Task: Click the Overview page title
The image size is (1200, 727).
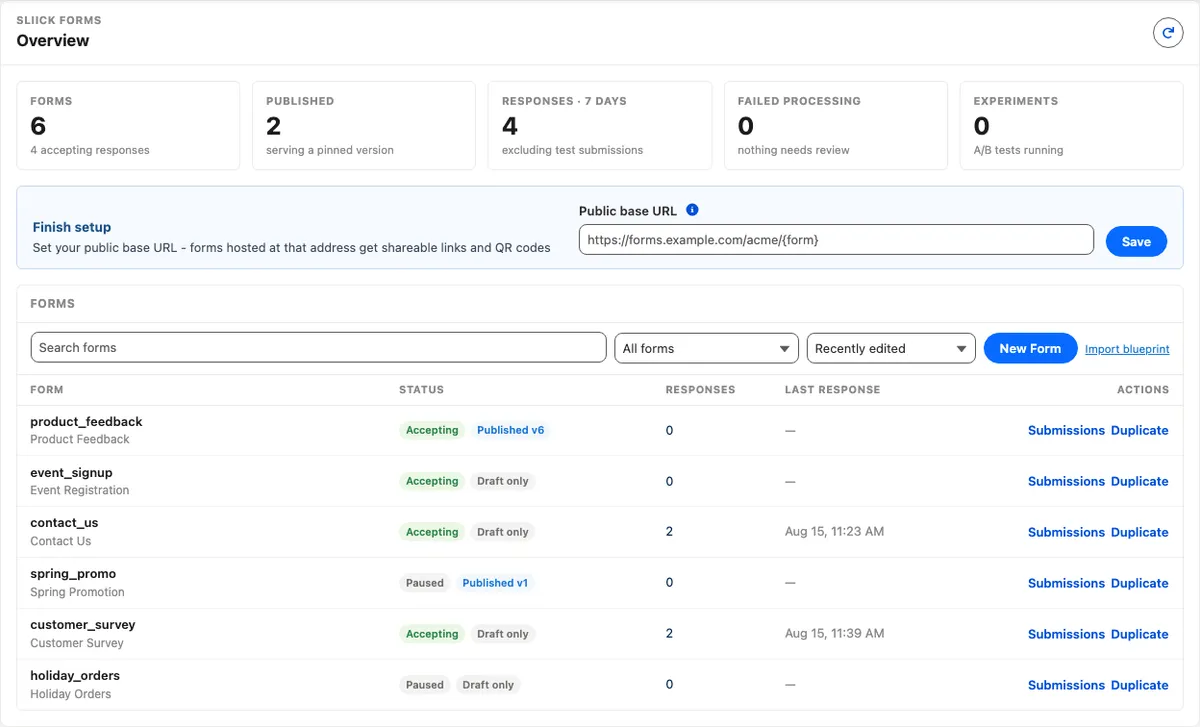Action: click(53, 41)
